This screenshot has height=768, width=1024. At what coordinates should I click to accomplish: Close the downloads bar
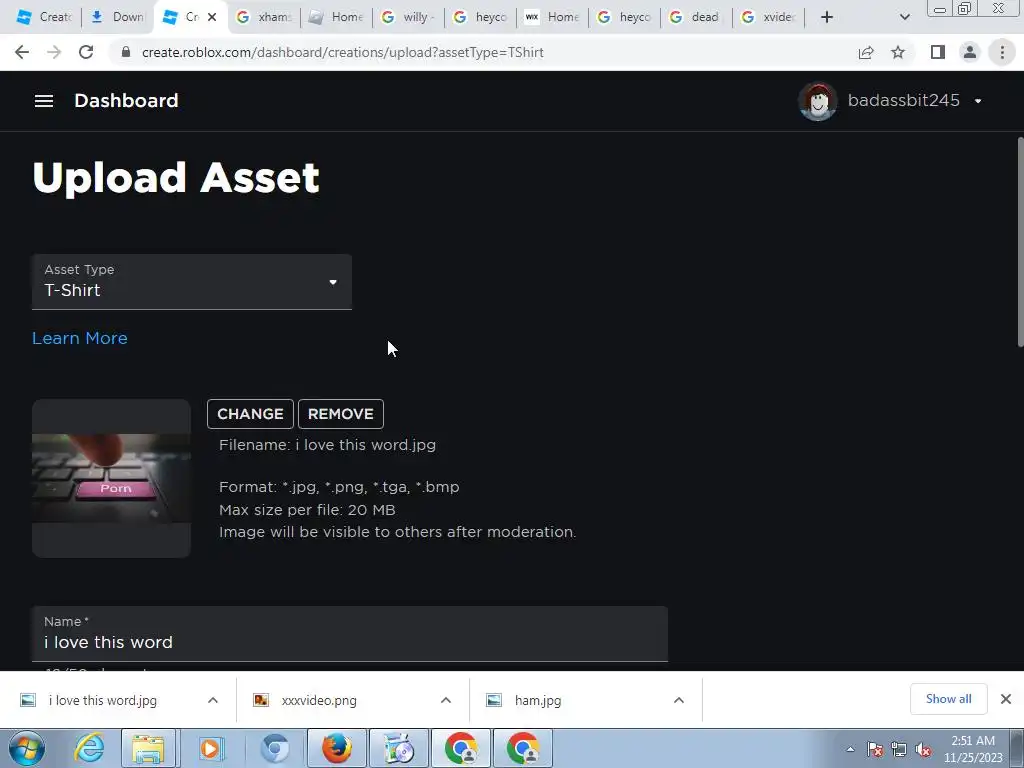1006,699
